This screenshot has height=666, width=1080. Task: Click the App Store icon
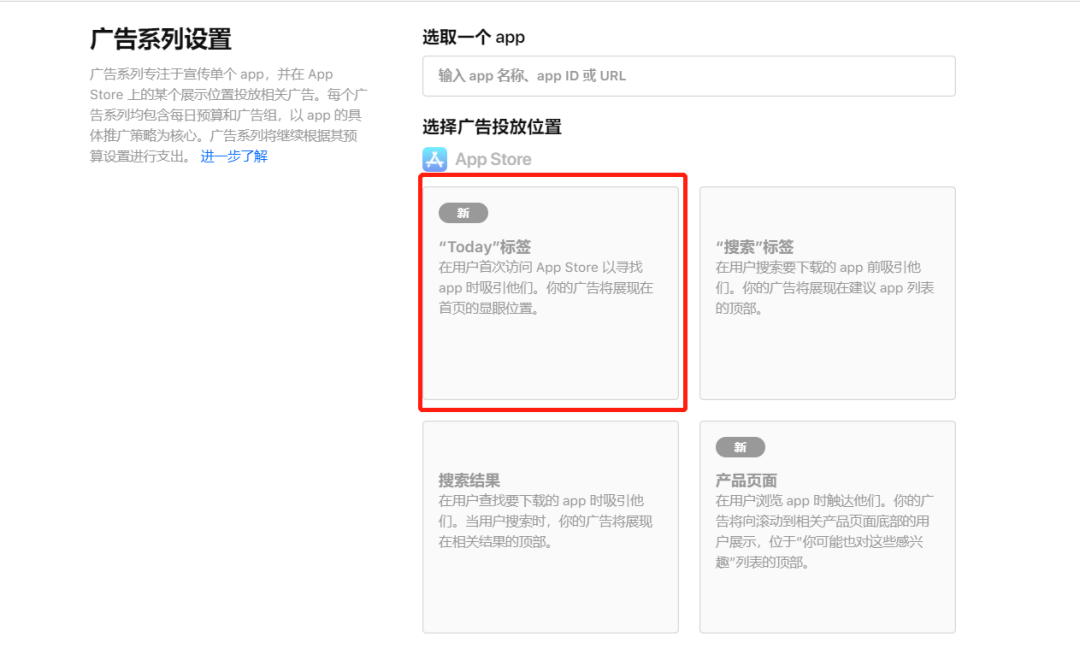tap(435, 159)
